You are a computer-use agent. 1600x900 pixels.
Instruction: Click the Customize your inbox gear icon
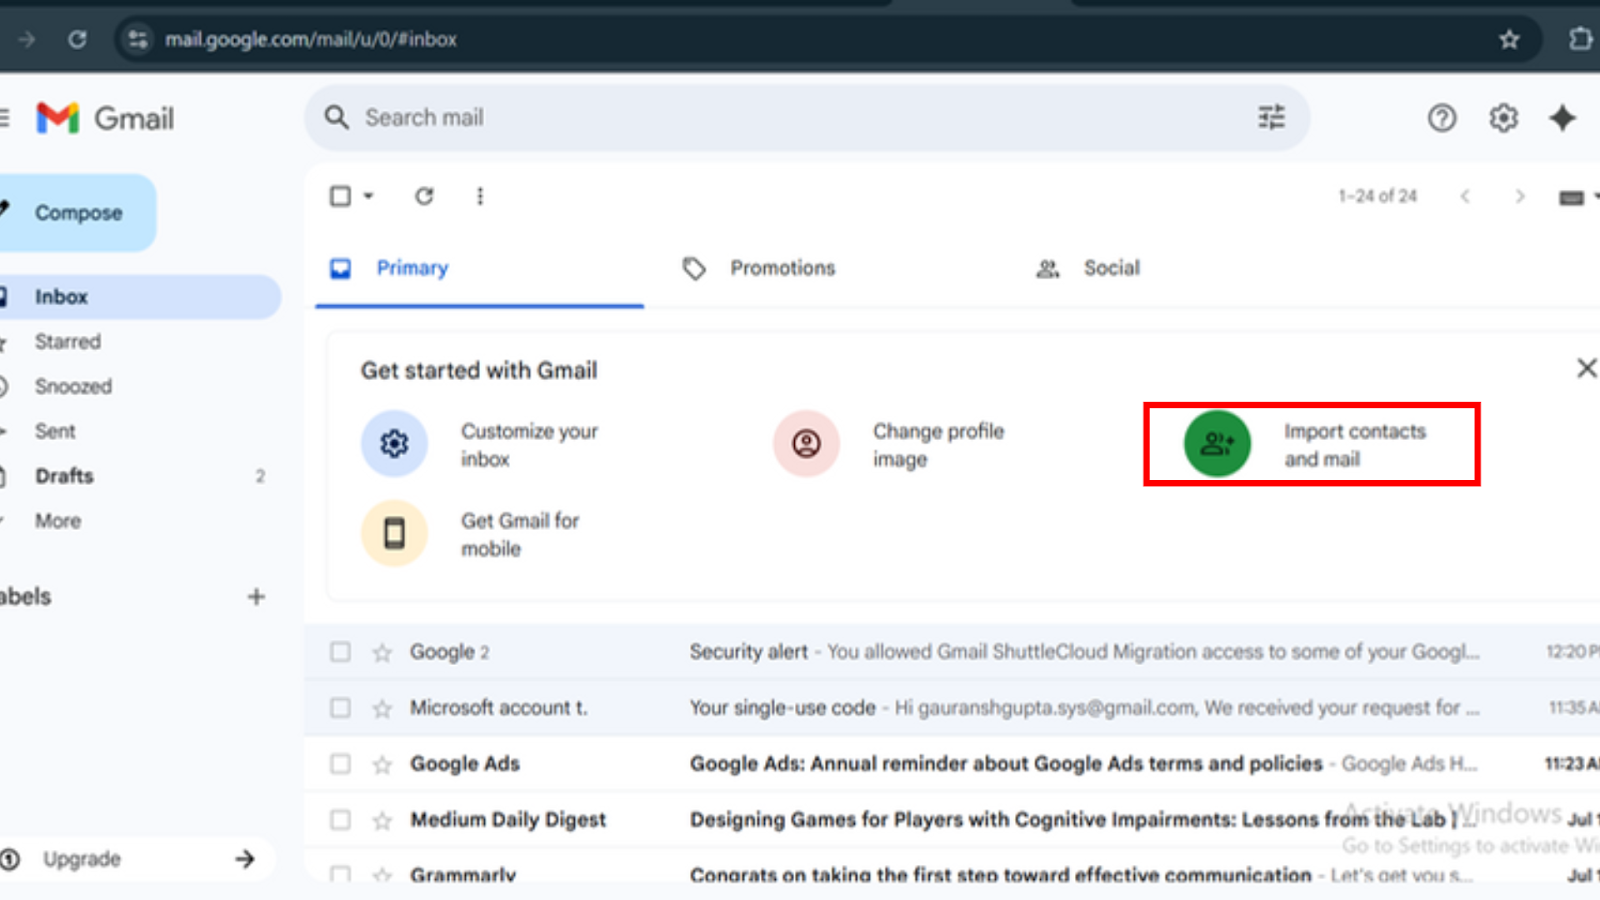click(x=394, y=443)
